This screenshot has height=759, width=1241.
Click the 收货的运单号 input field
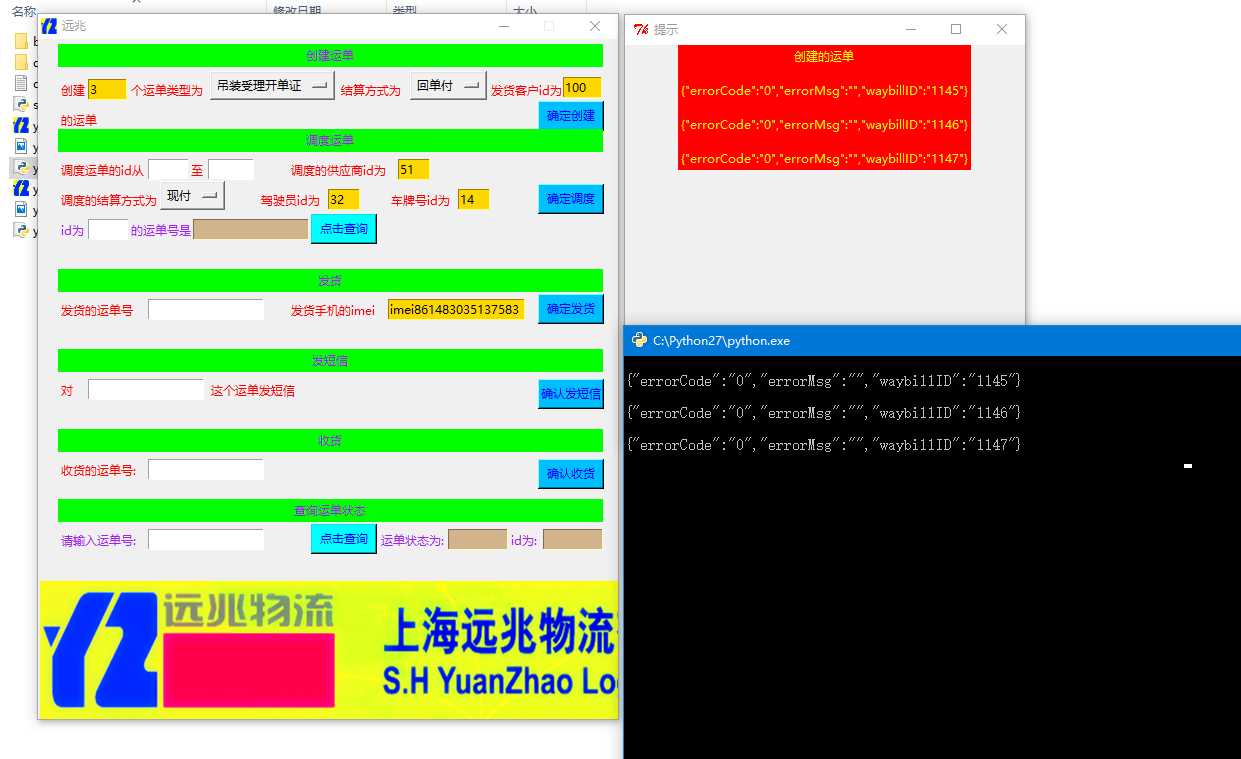[206, 470]
